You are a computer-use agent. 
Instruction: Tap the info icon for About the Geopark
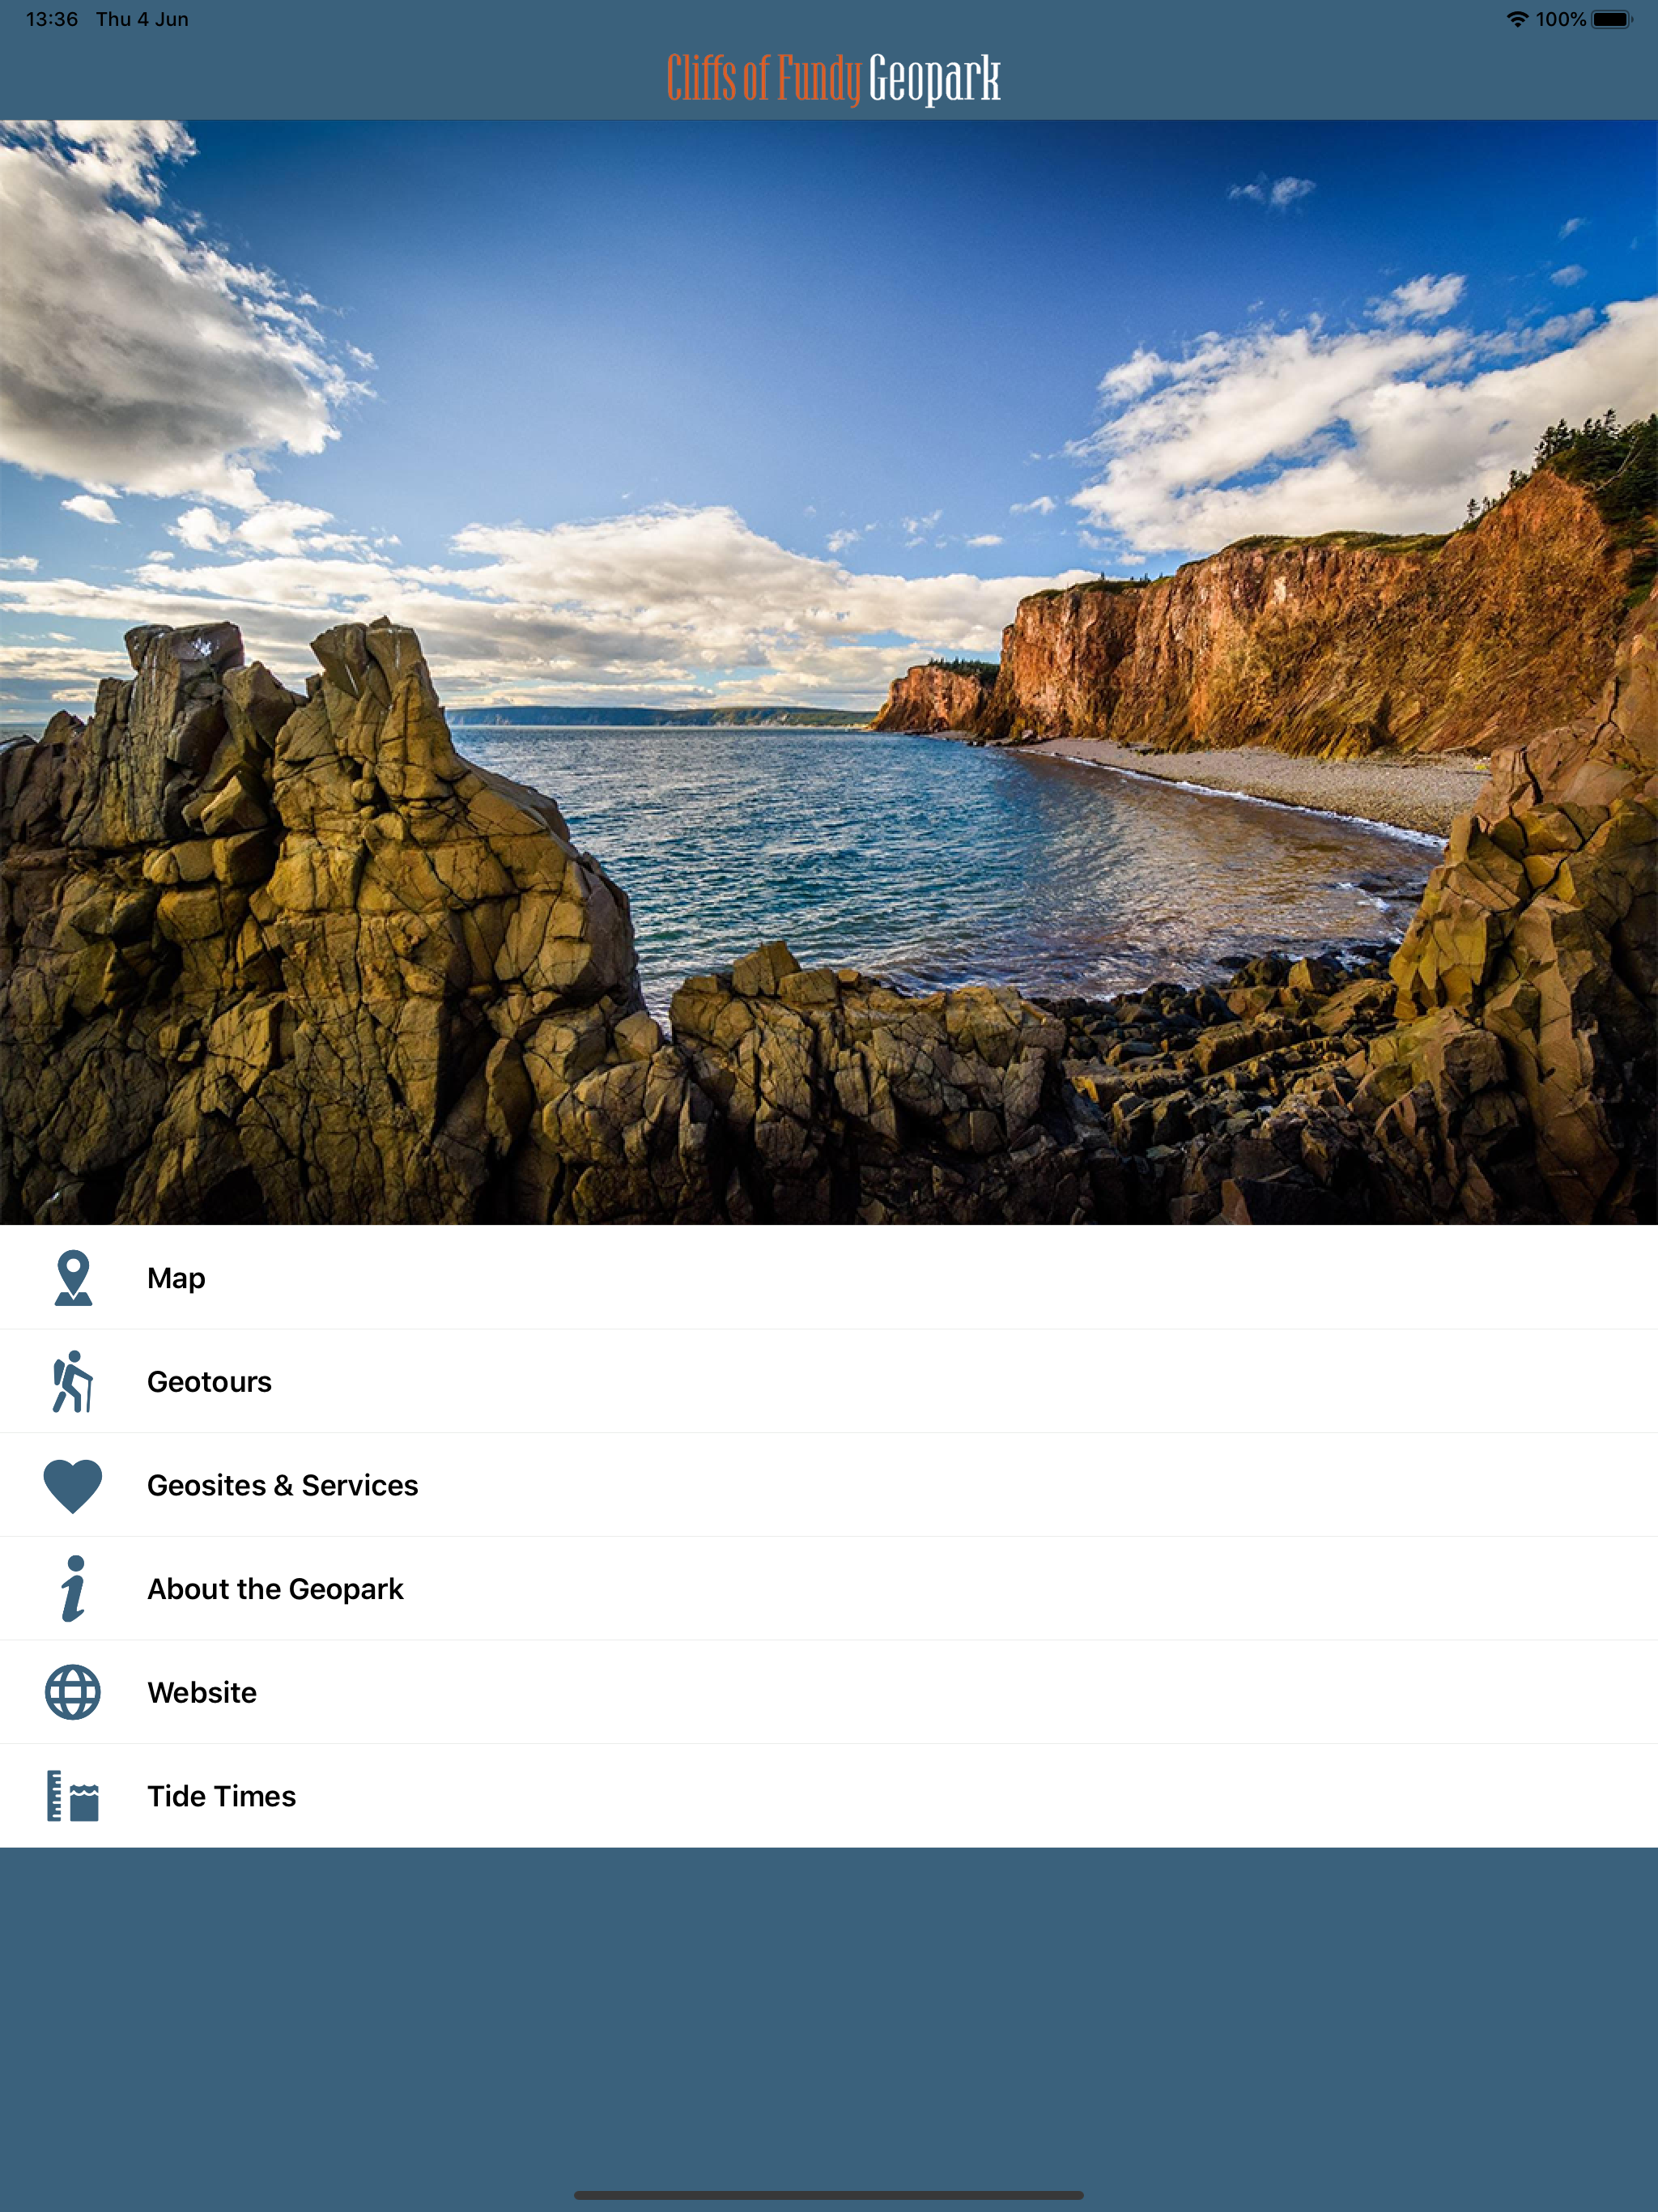click(73, 1588)
